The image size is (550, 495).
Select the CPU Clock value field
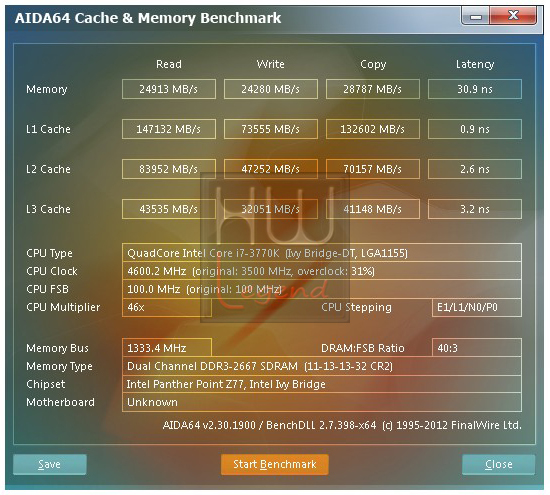tap(322, 271)
